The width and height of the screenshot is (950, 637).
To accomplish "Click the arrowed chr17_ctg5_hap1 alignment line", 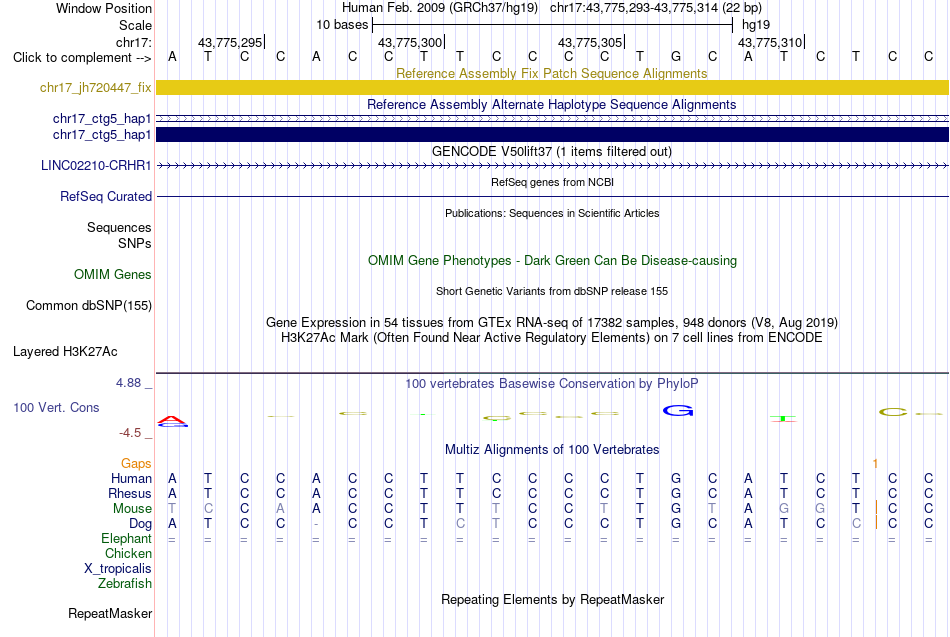I will [553, 119].
